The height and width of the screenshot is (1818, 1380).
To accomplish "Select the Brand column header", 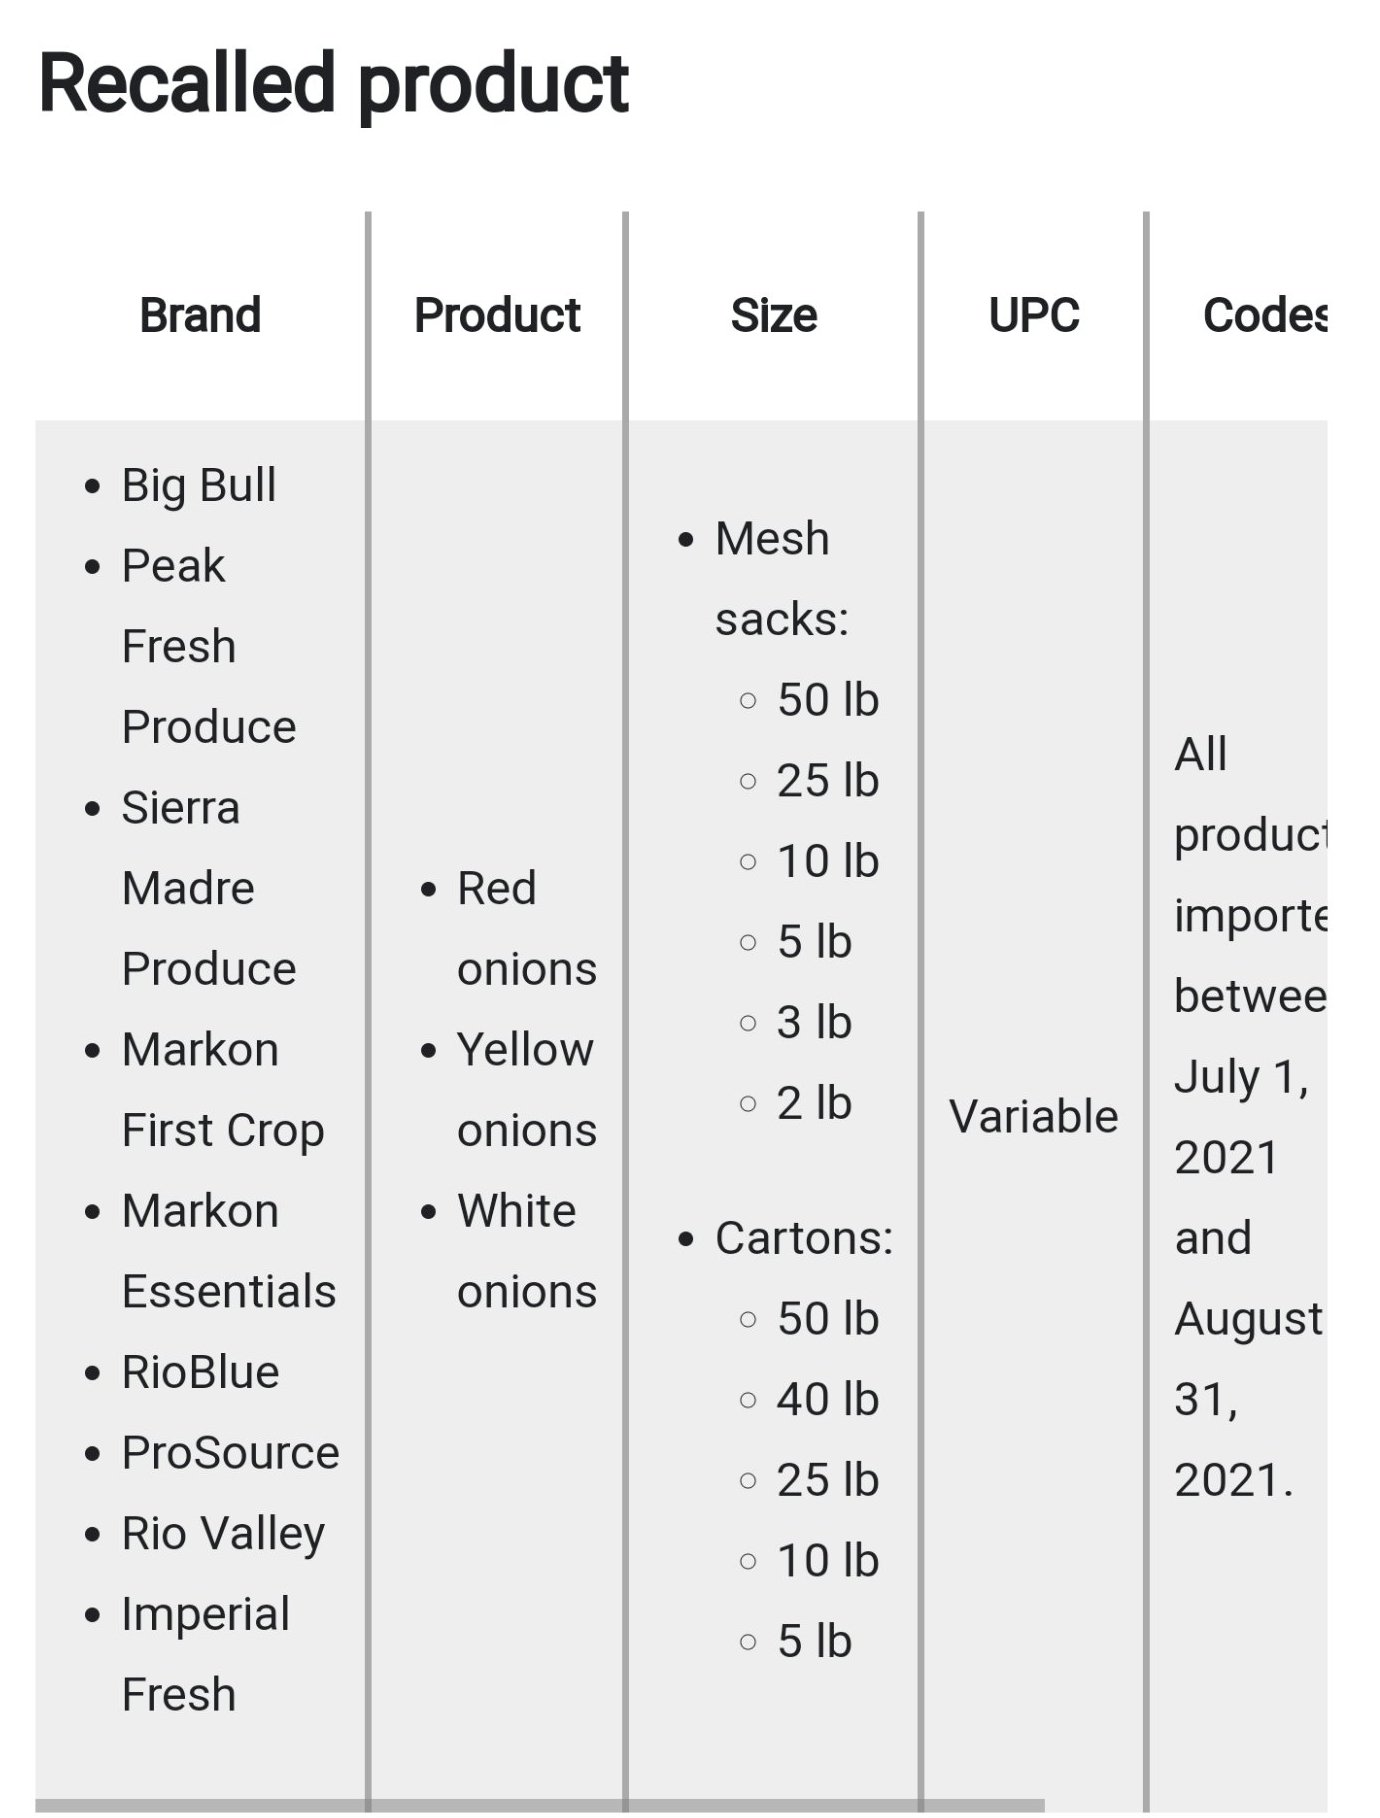I will coord(200,316).
